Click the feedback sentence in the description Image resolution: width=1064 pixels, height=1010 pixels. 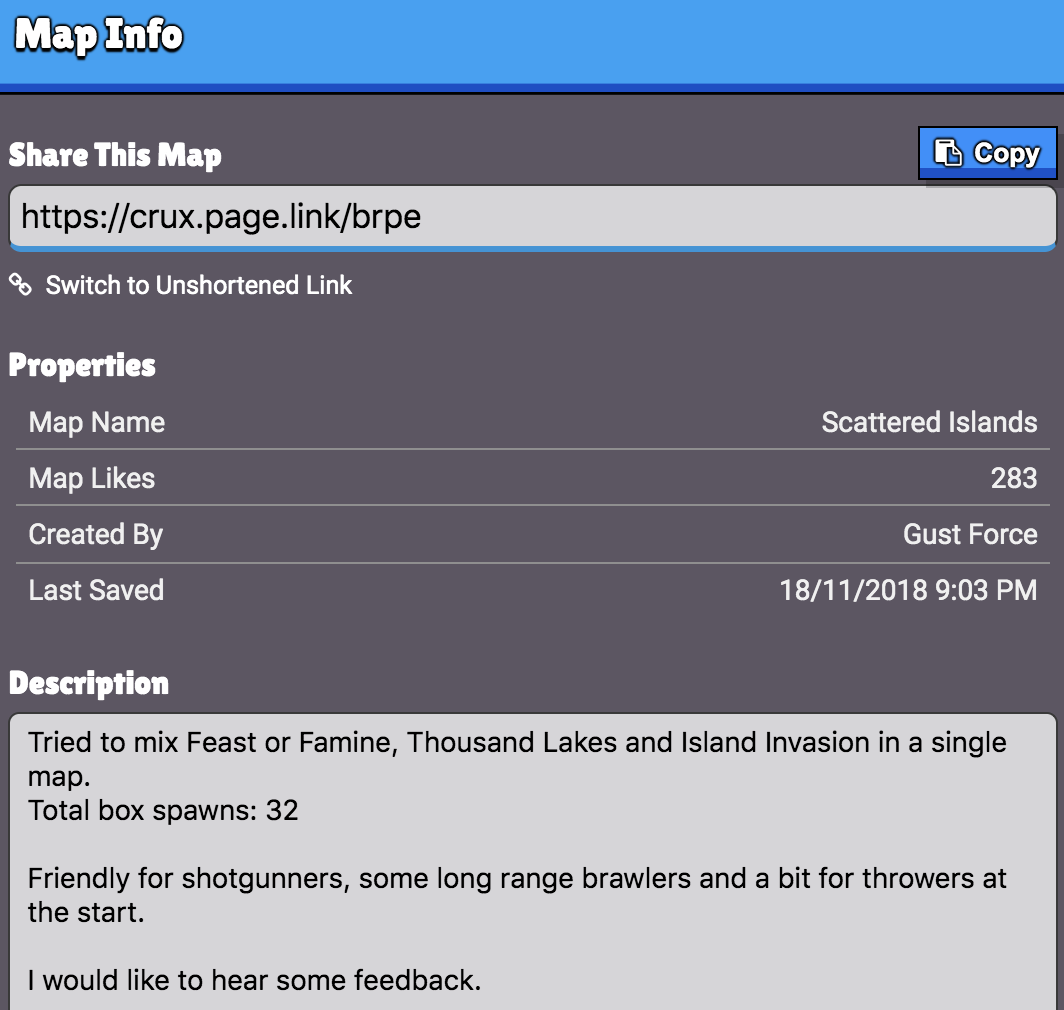(x=254, y=980)
